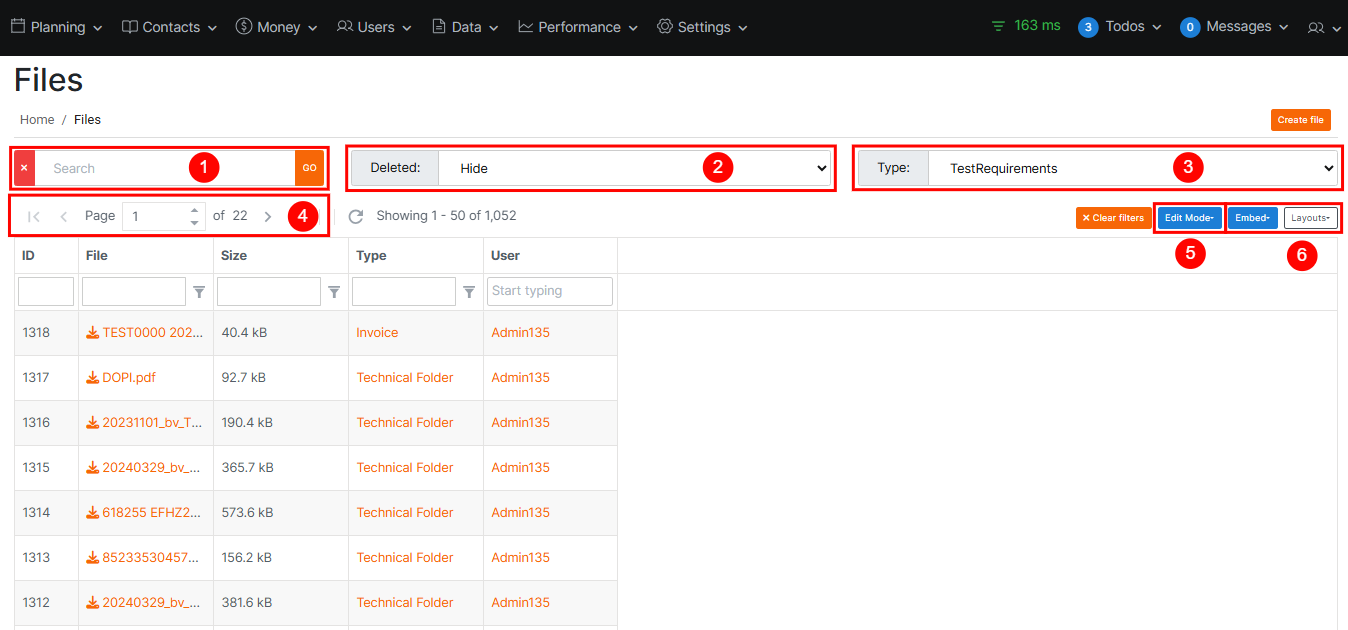Click the refresh icon beside Showing results
1348x630 pixels.
(x=355, y=216)
